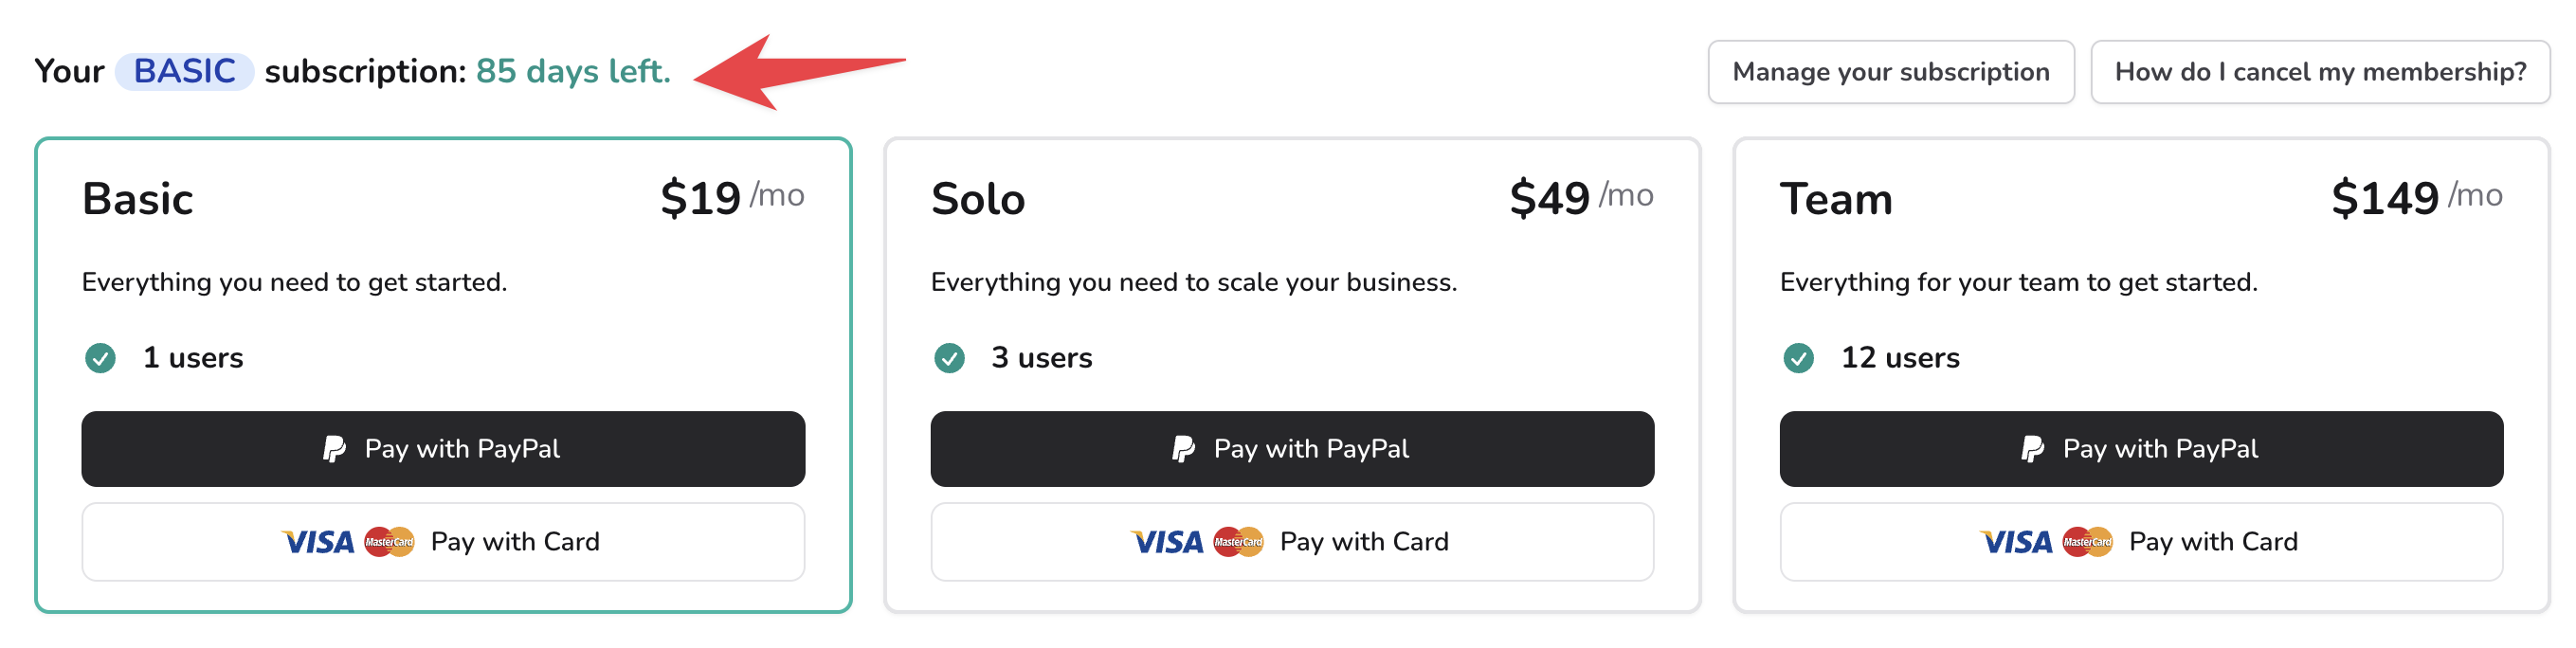Screen dimensions: 2576x648
Task: Open How do I cancel my membership
Action: click(2319, 72)
